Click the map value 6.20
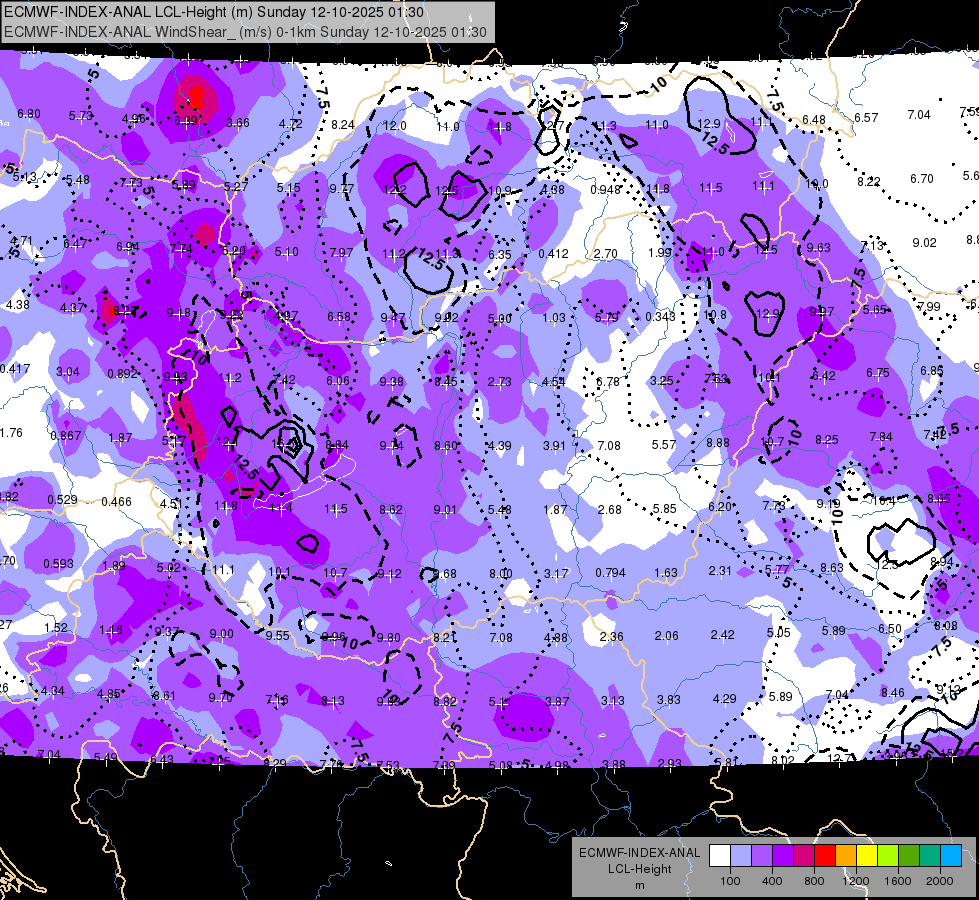Viewport: 979px width, 900px height. 719,507
